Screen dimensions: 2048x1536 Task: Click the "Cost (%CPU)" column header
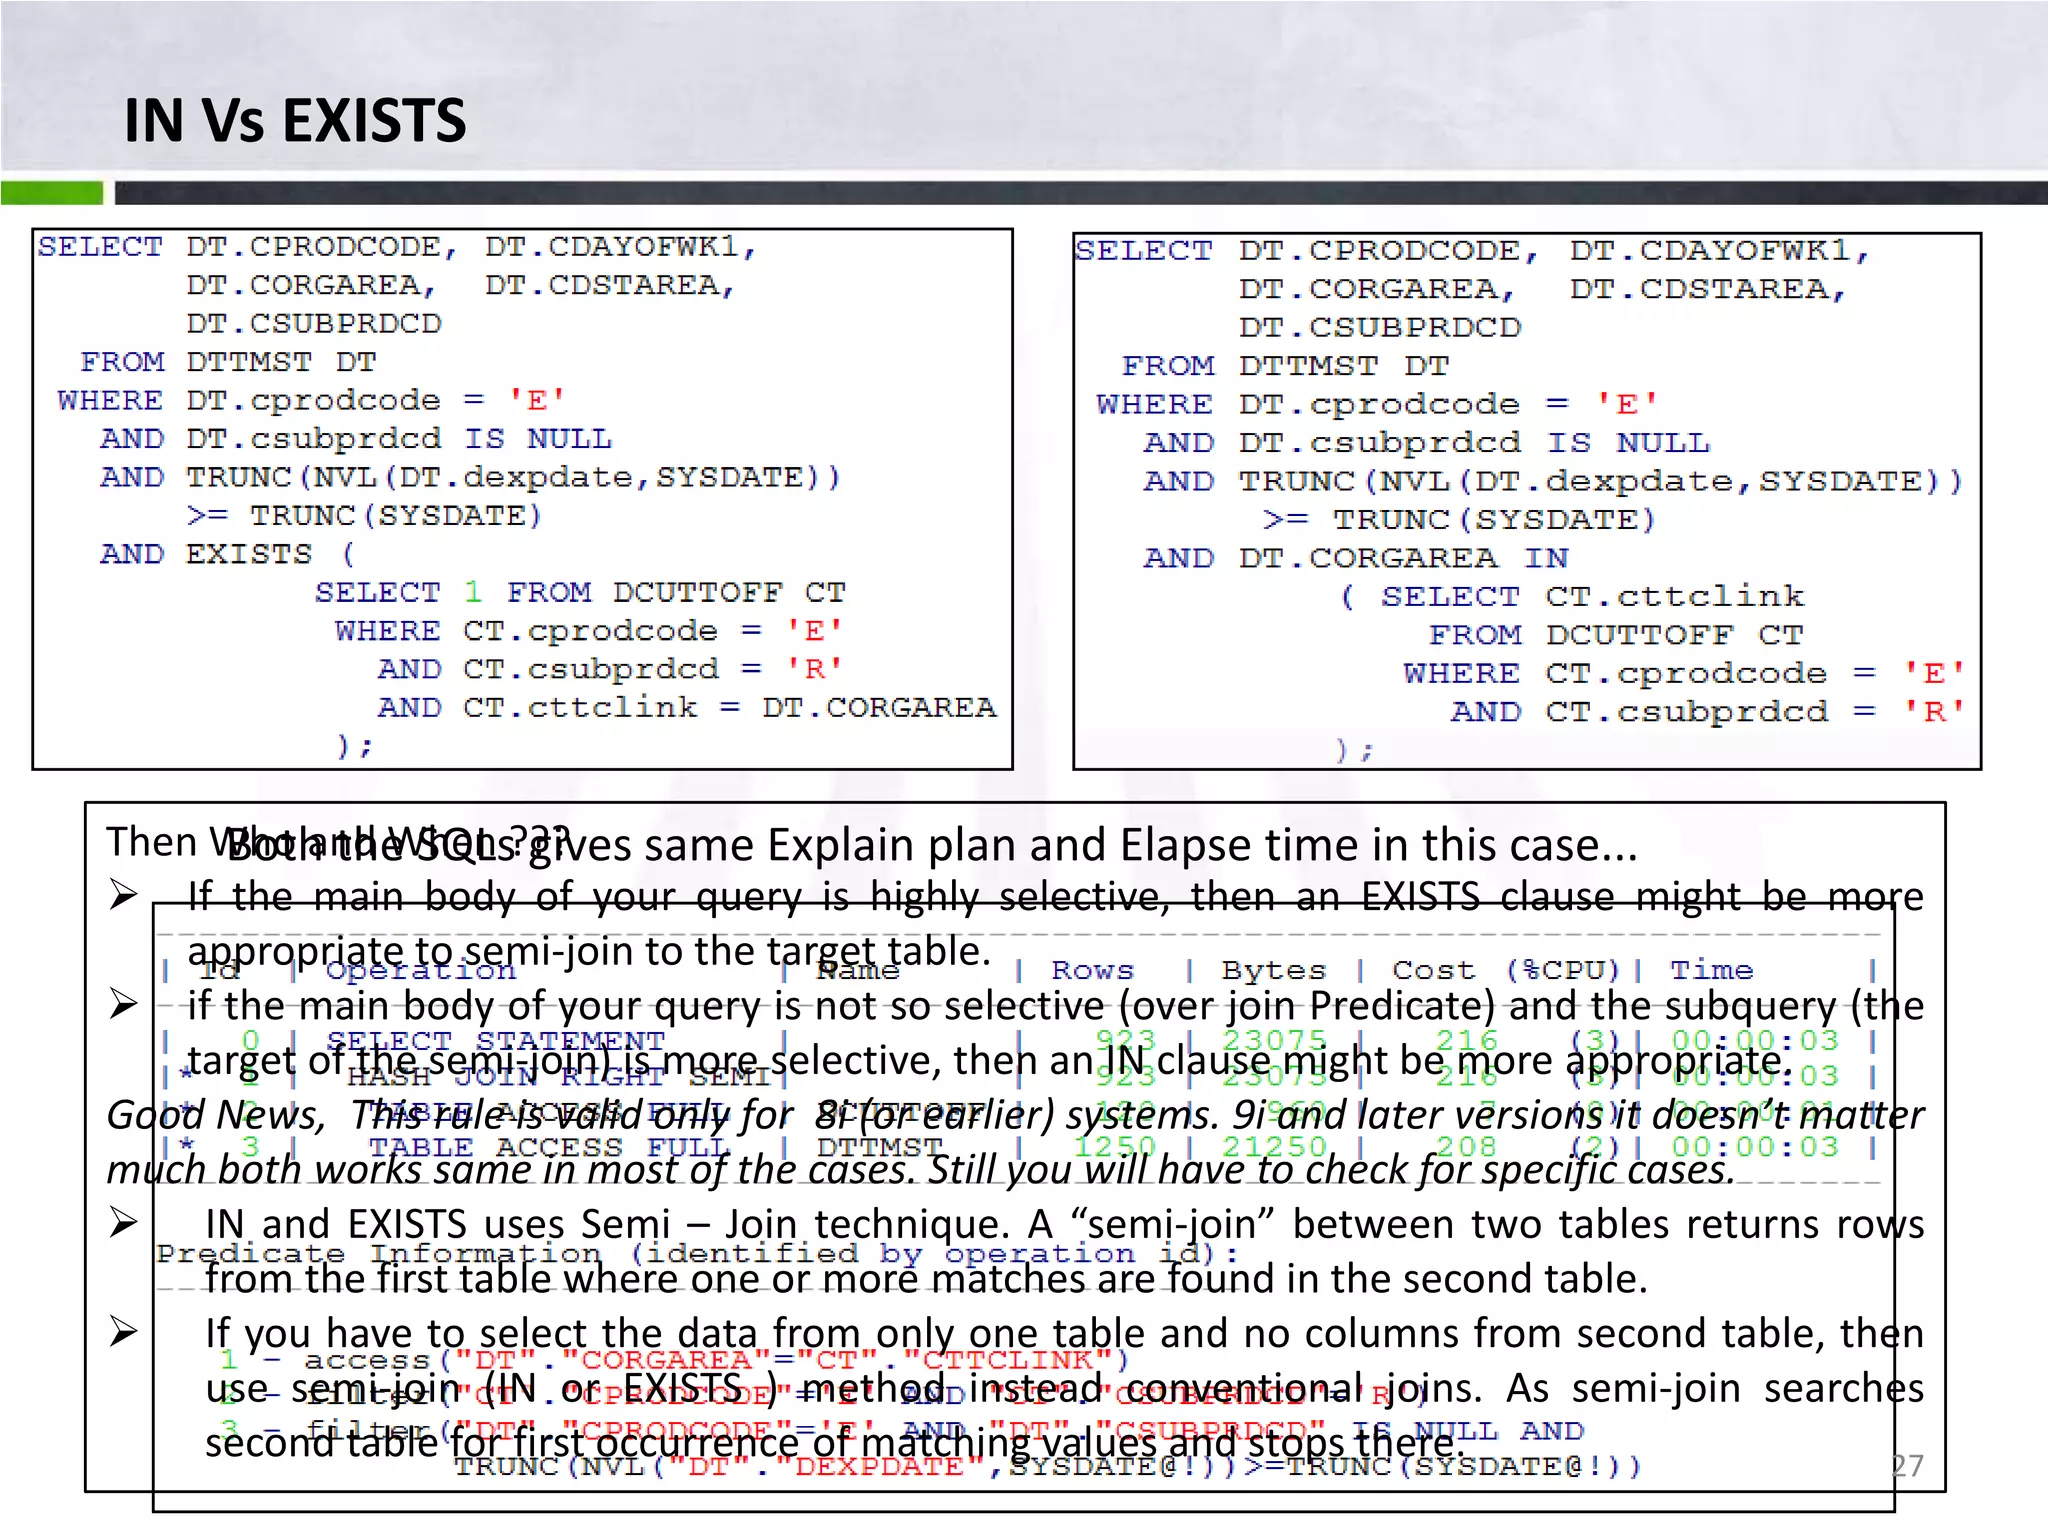tap(1505, 970)
